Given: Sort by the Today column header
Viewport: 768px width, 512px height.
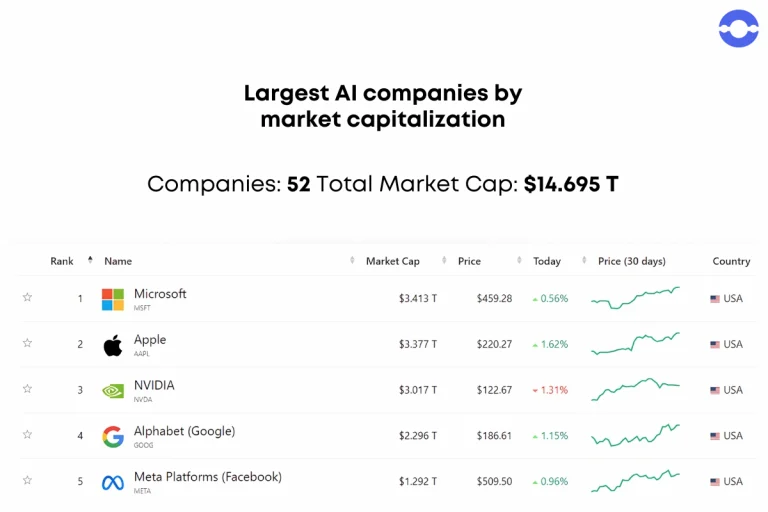Looking at the screenshot, I should (547, 261).
